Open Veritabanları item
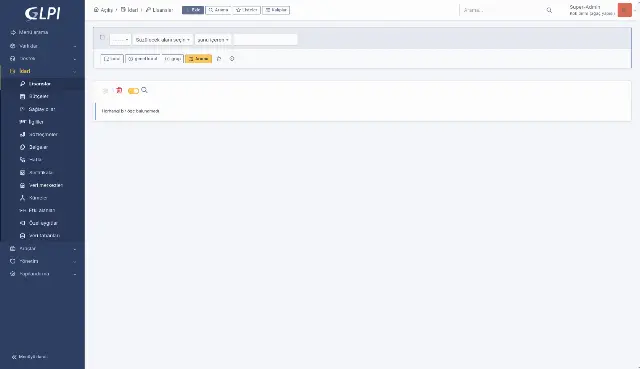This screenshot has height=369, width=640. (42, 236)
